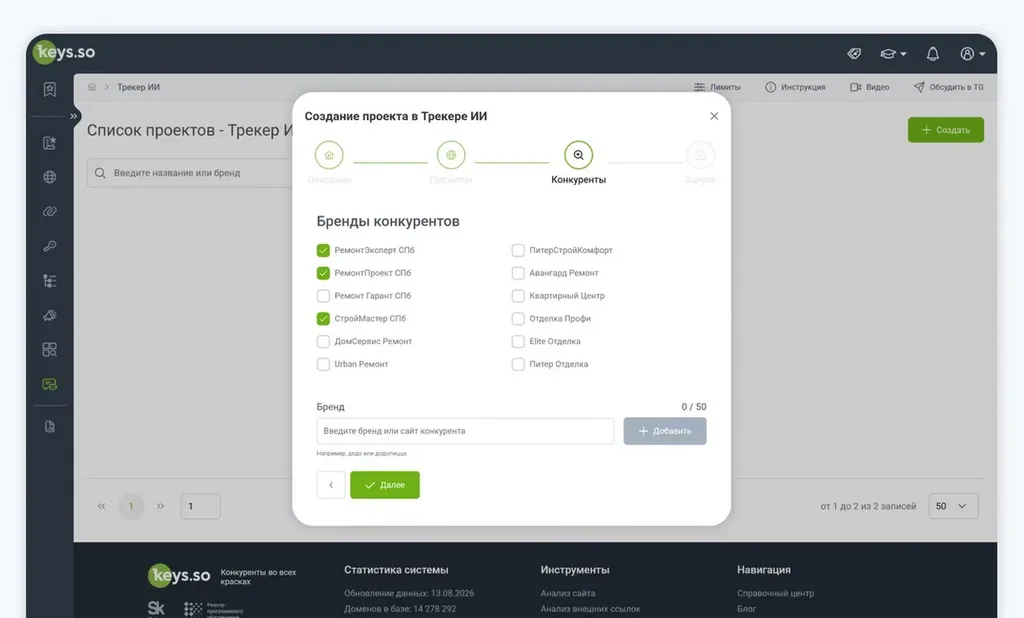Check Авангард Ремонт
Screen dimensions: 1024x618
518,273
